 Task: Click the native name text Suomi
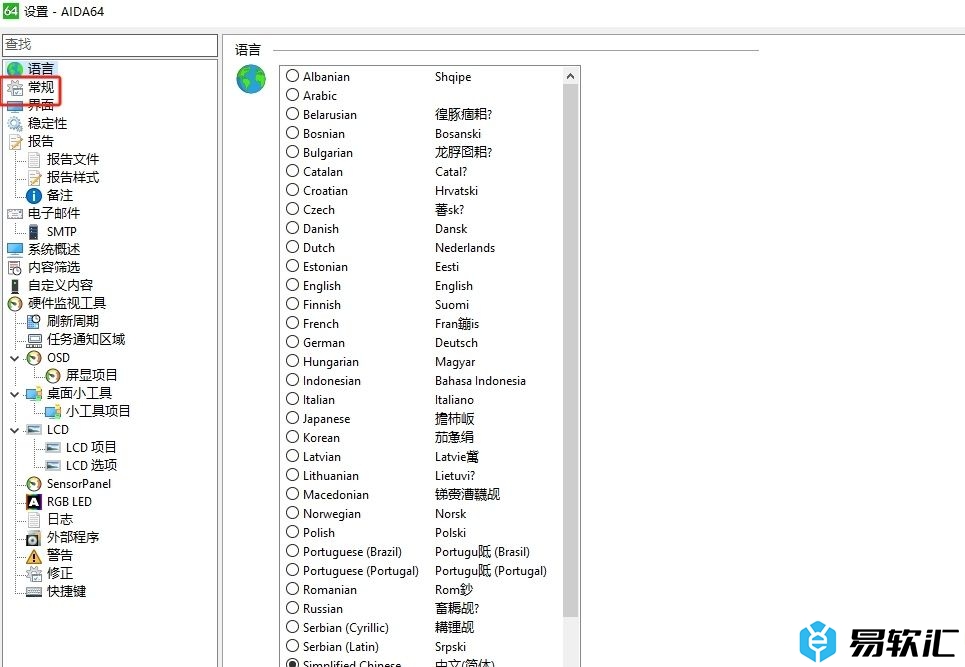click(x=452, y=305)
